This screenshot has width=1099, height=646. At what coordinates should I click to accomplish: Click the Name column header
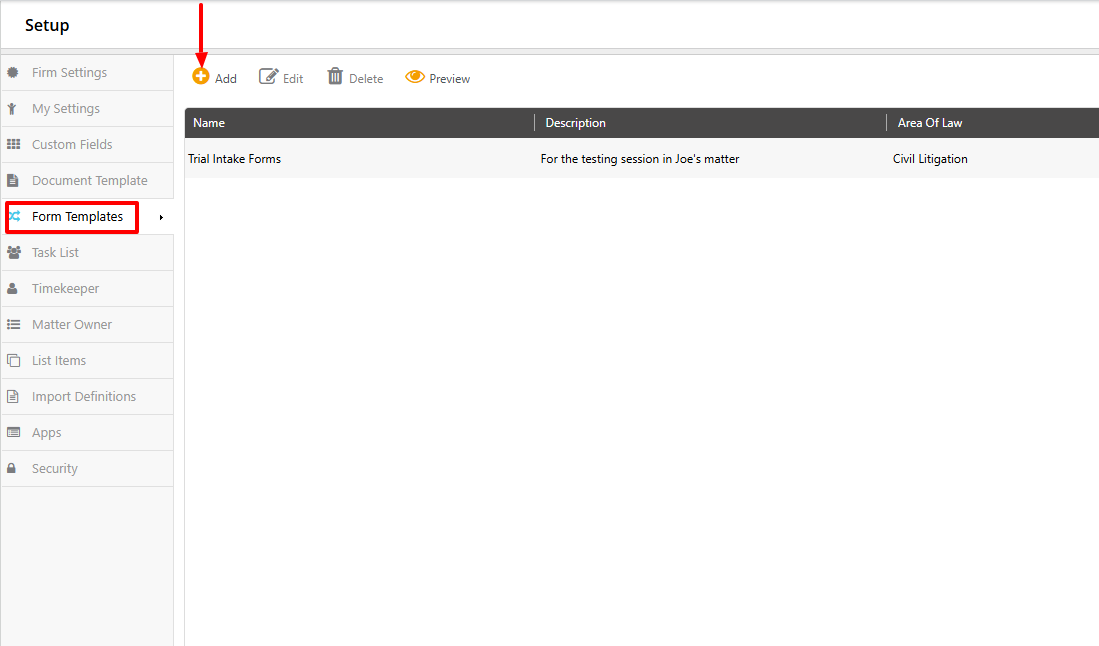coord(208,122)
